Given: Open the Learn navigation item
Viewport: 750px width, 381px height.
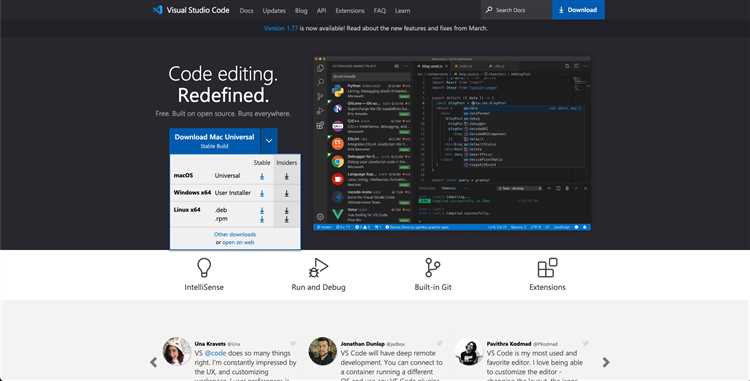Looking at the screenshot, I should (402, 11).
